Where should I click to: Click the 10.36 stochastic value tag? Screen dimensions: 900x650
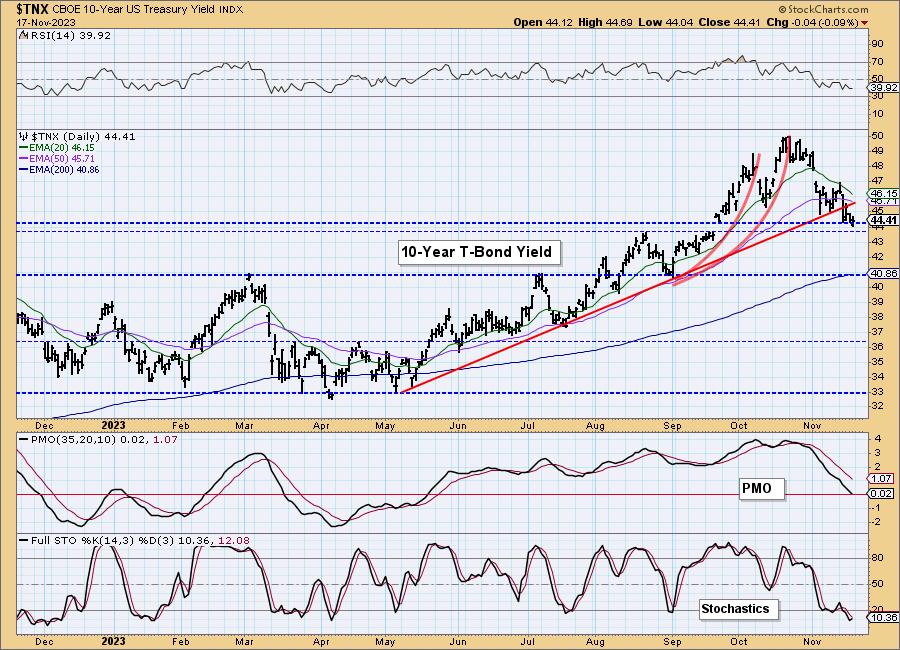[x=884, y=617]
